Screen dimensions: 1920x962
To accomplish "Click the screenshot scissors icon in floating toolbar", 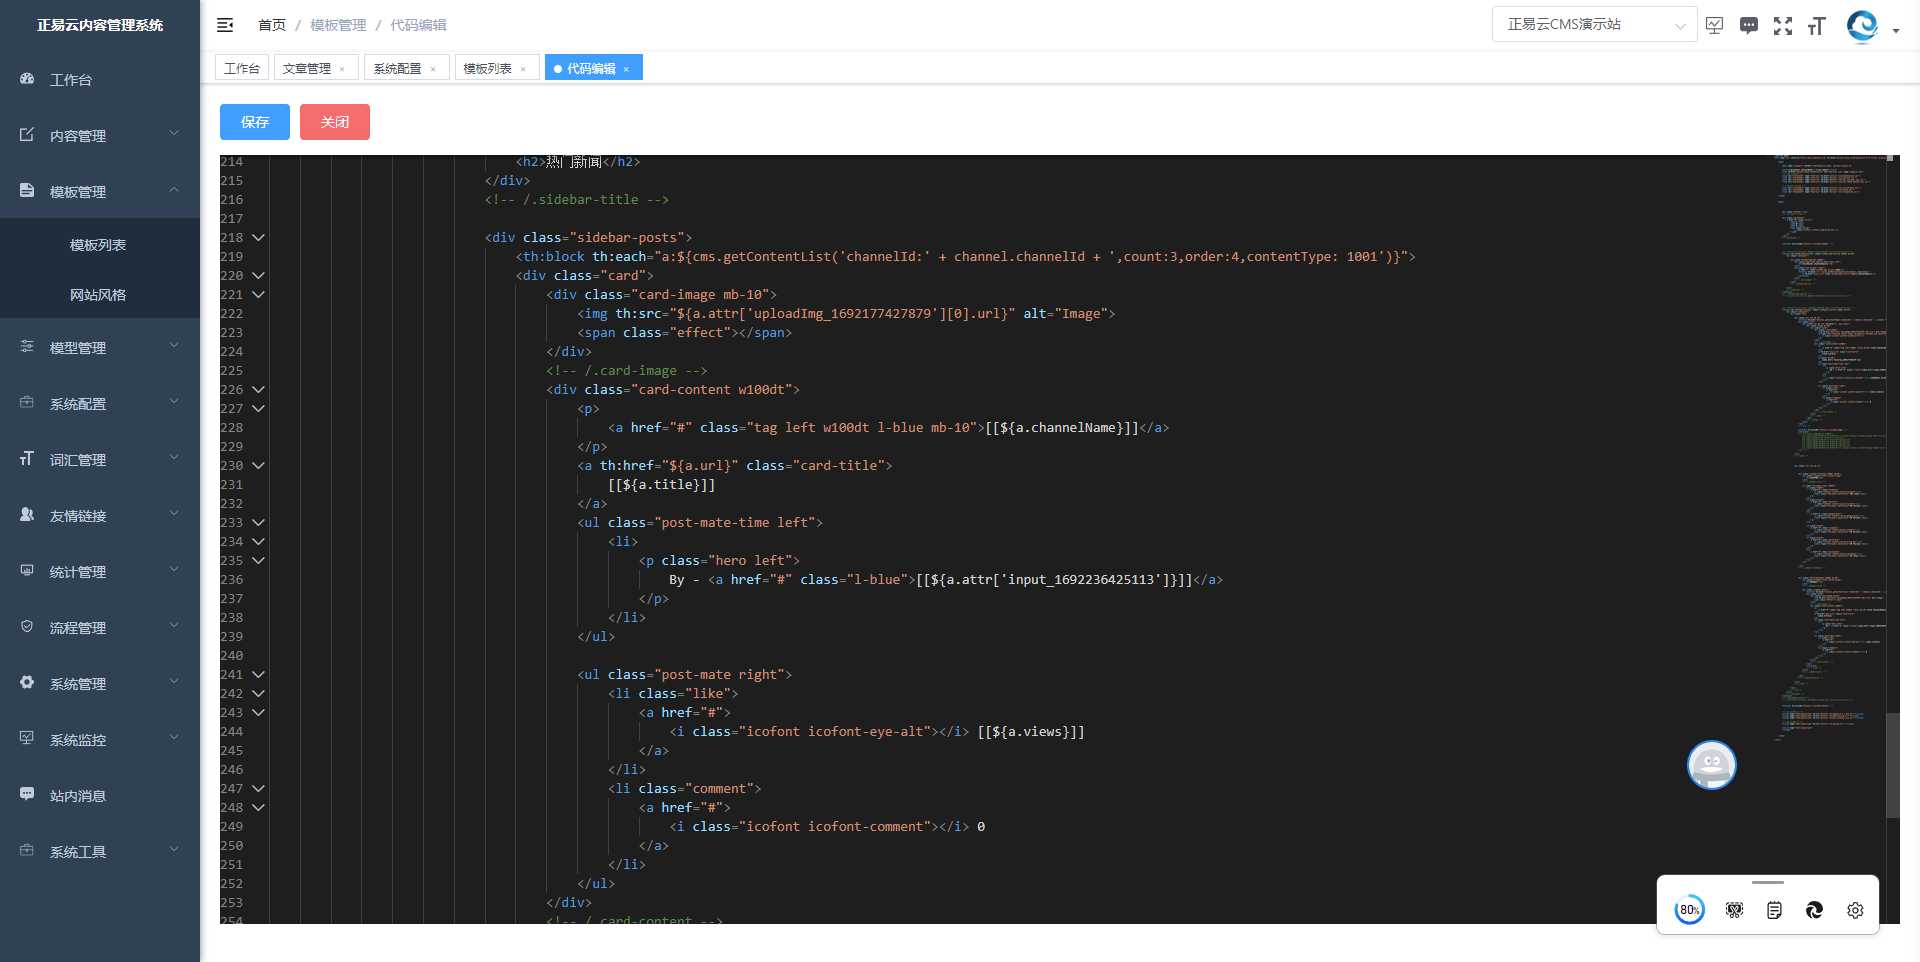I will [x=1734, y=910].
